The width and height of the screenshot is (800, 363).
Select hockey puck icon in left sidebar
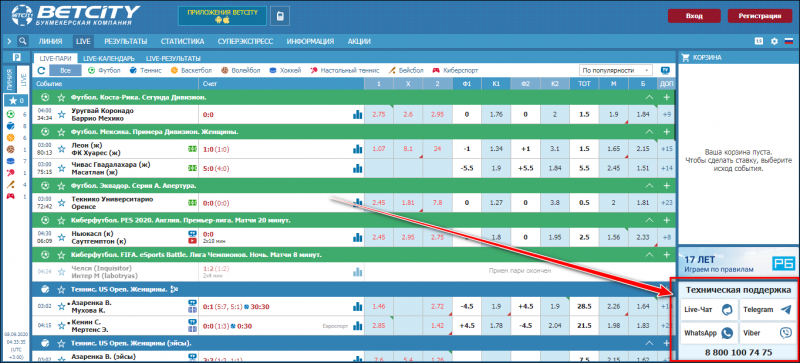click(10, 161)
